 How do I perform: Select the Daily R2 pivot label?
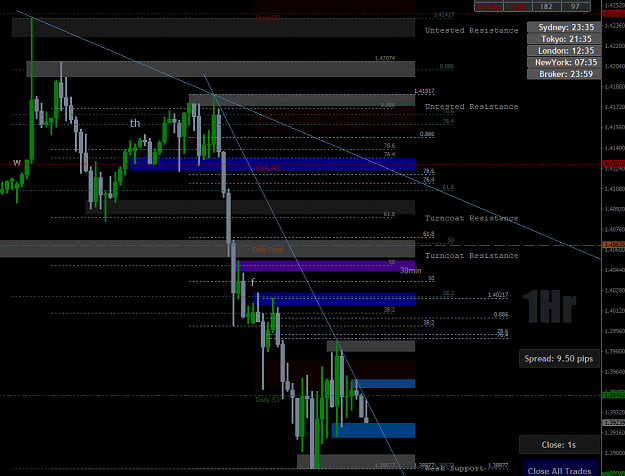[x=268, y=18]
